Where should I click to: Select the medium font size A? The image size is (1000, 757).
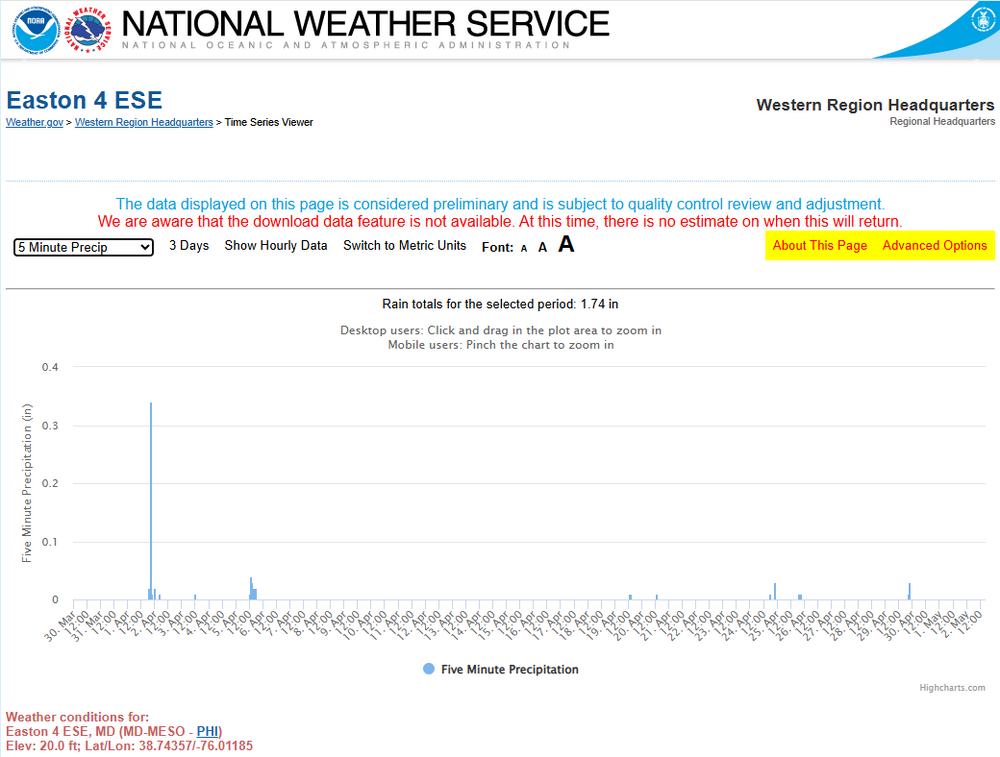point(543,247)
